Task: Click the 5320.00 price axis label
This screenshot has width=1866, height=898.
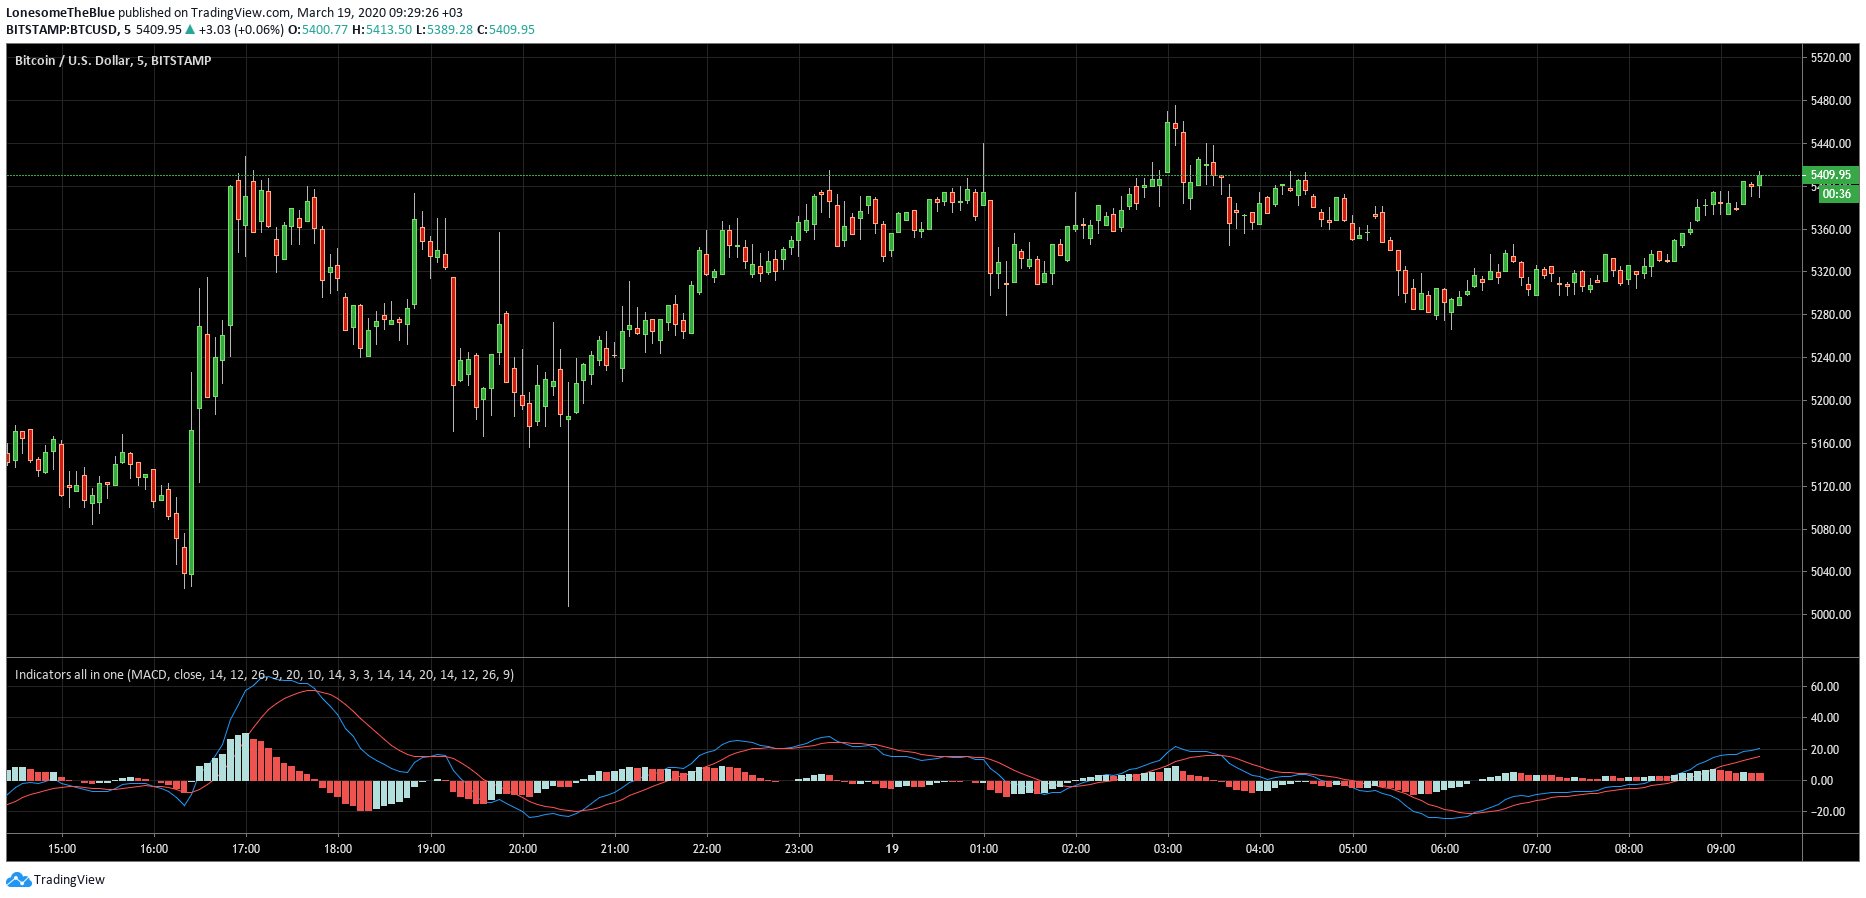Action: [x=1831, y=272]
